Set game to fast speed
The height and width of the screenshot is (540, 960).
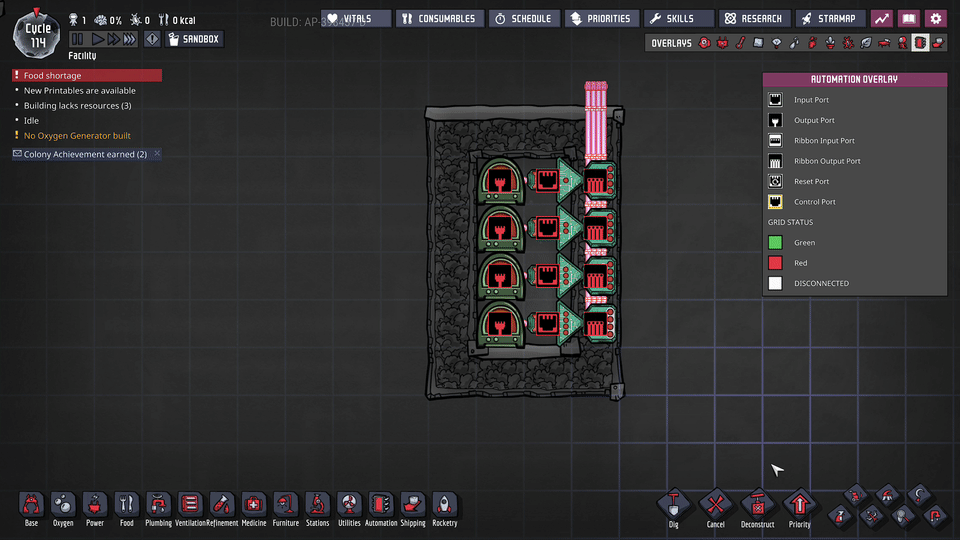point(113,39)
